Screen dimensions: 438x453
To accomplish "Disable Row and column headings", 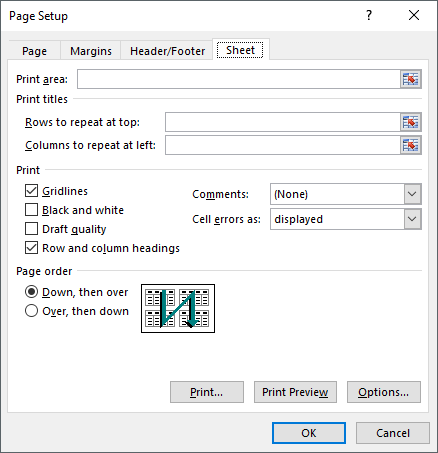I will pyautogui.click(x=31, y=248).
